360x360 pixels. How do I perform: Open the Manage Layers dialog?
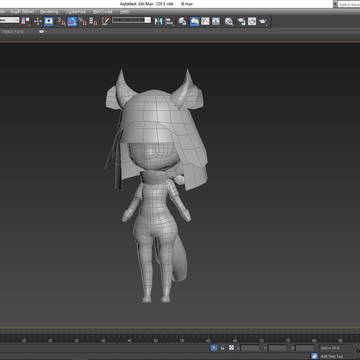[182, 21]
